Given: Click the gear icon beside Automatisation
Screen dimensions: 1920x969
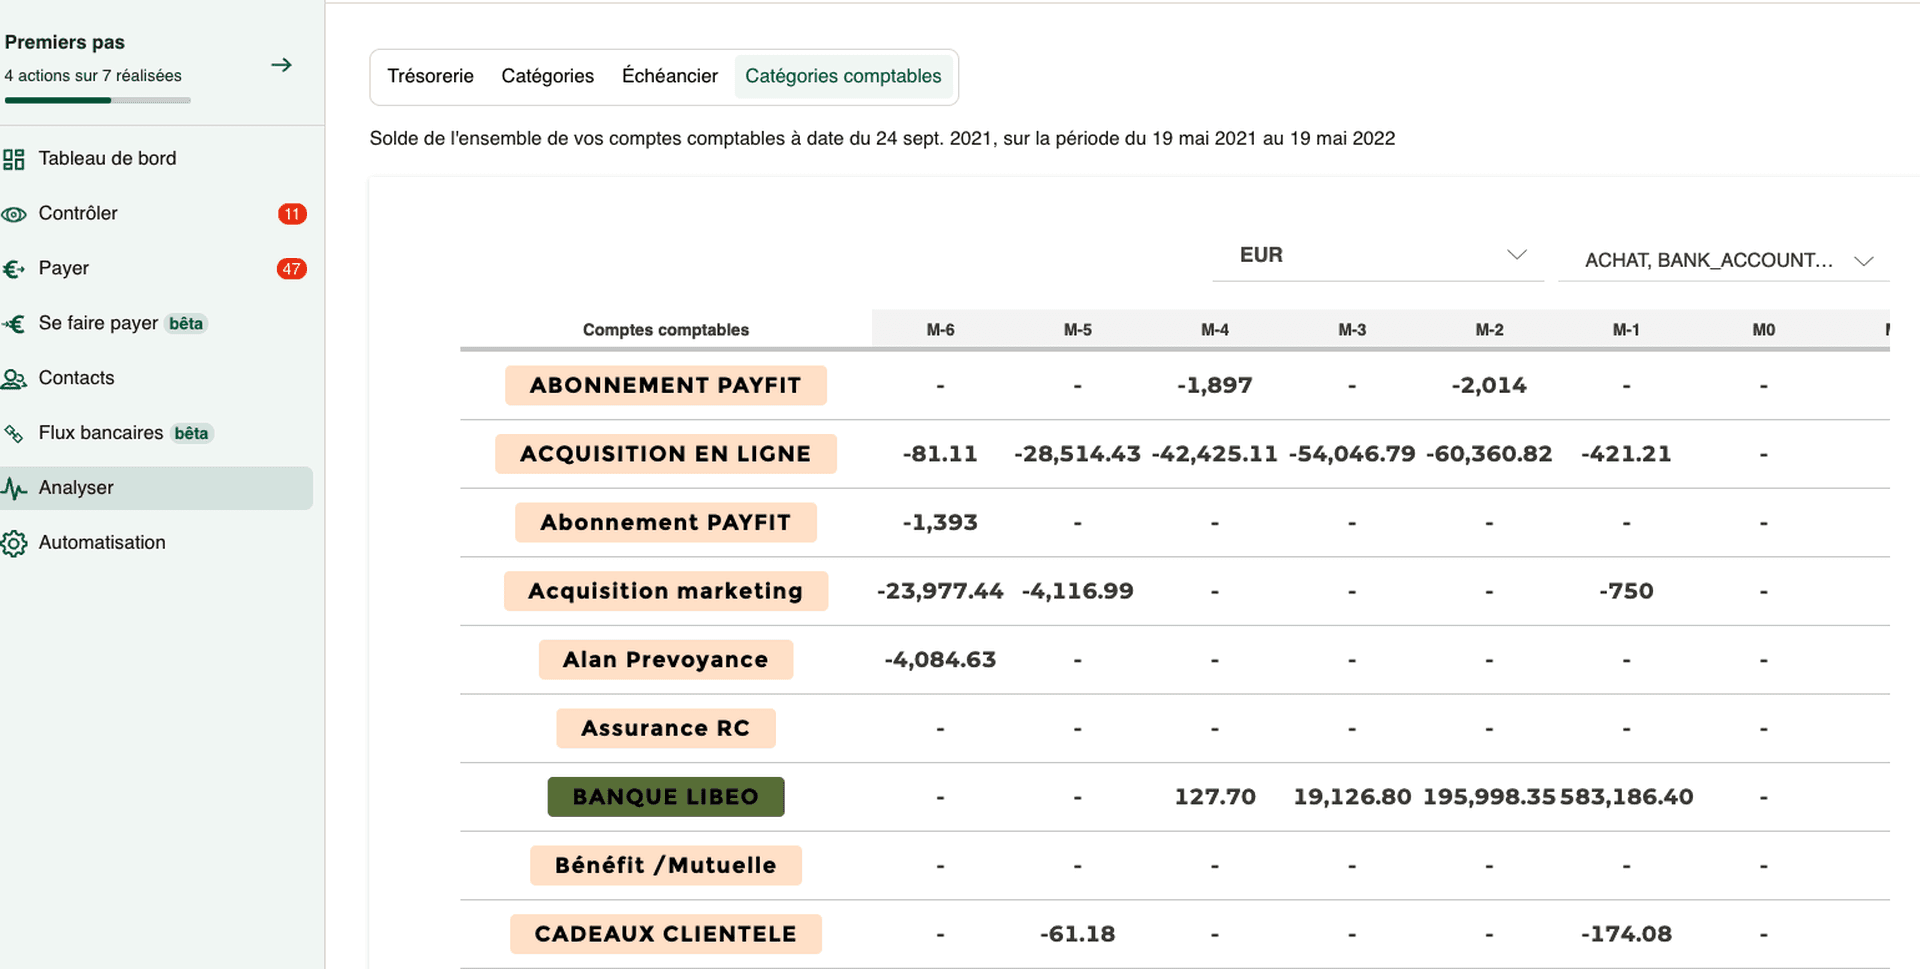Looking at the screenshot, I should [14, 543].
